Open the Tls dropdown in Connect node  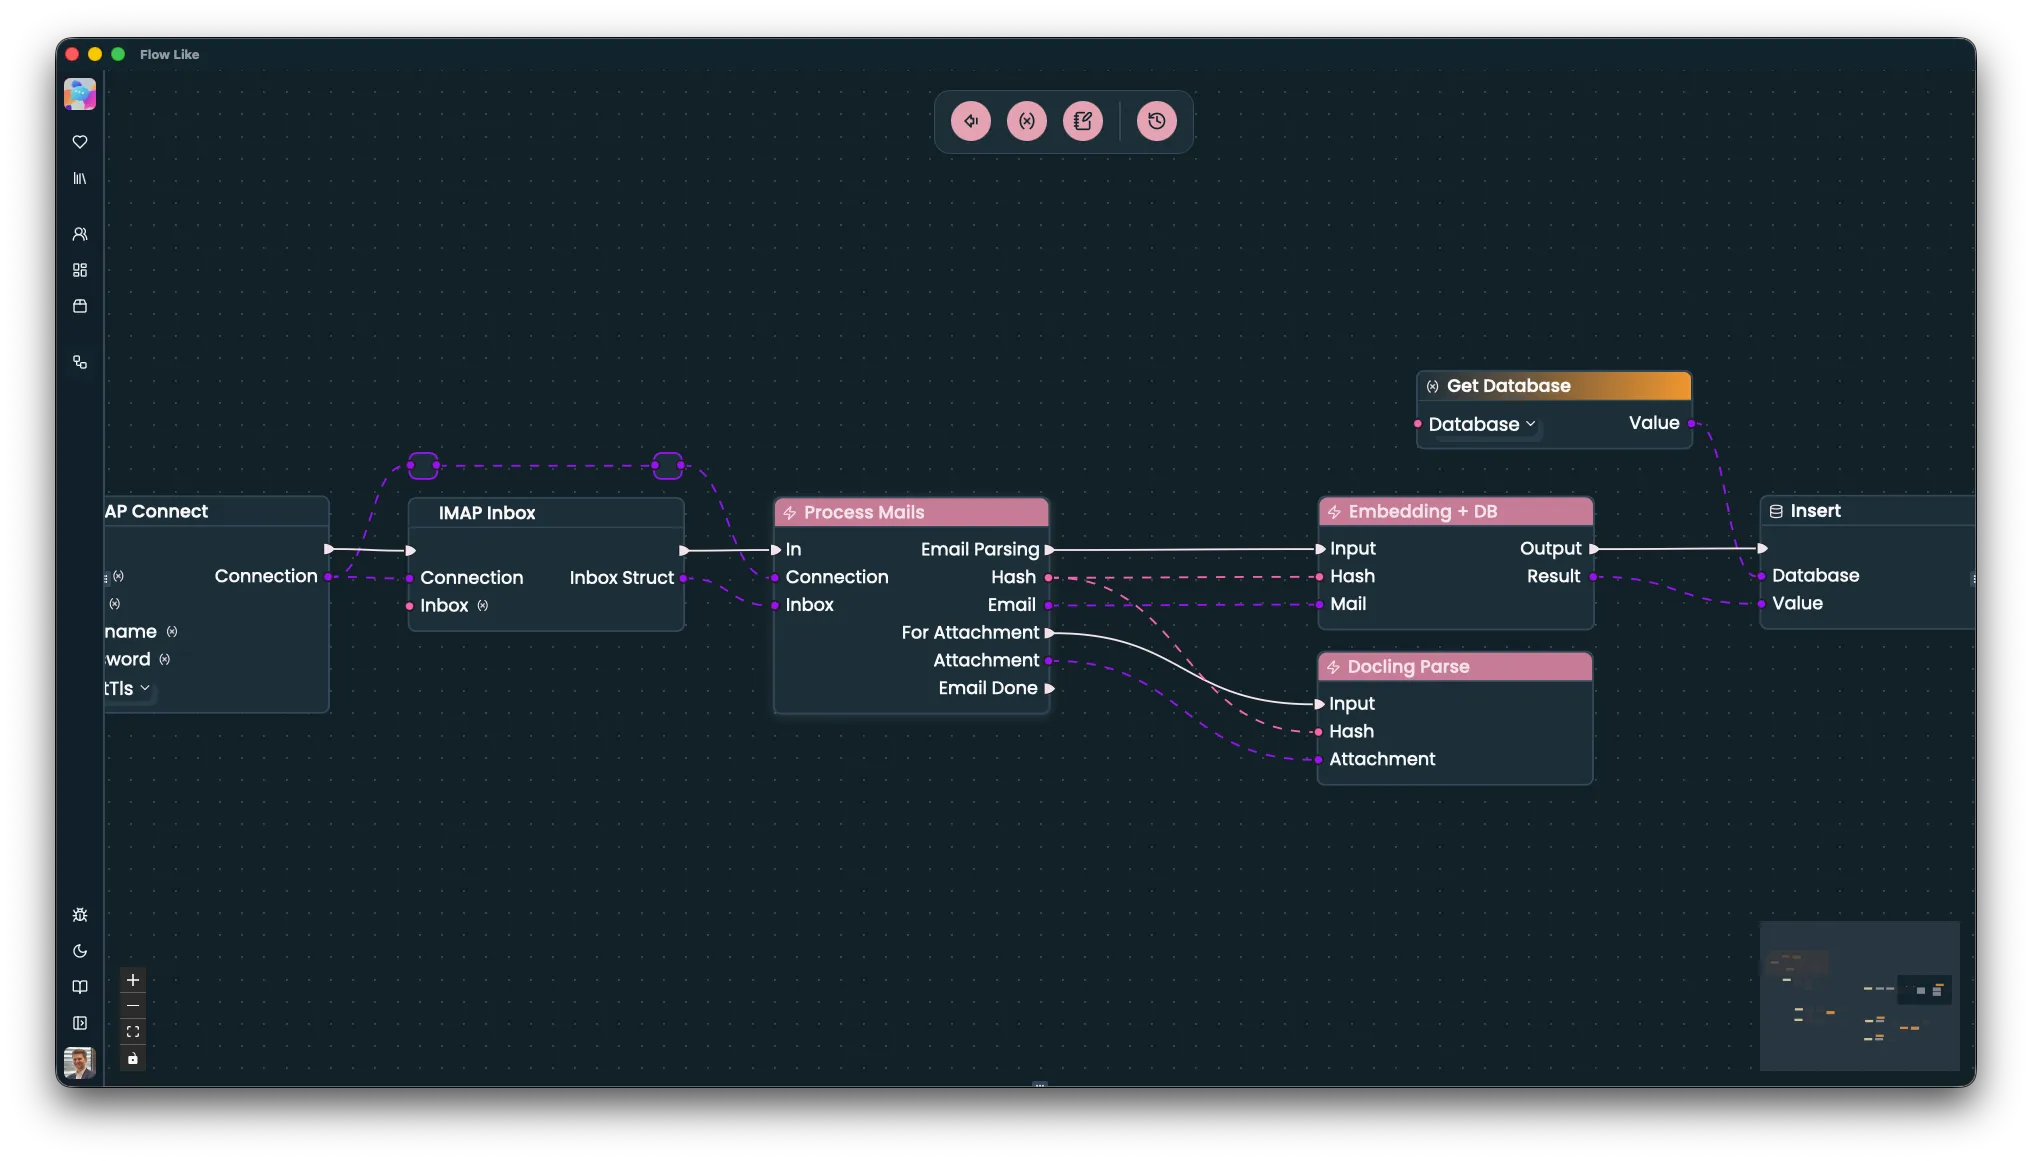click(x=128, y=688)
